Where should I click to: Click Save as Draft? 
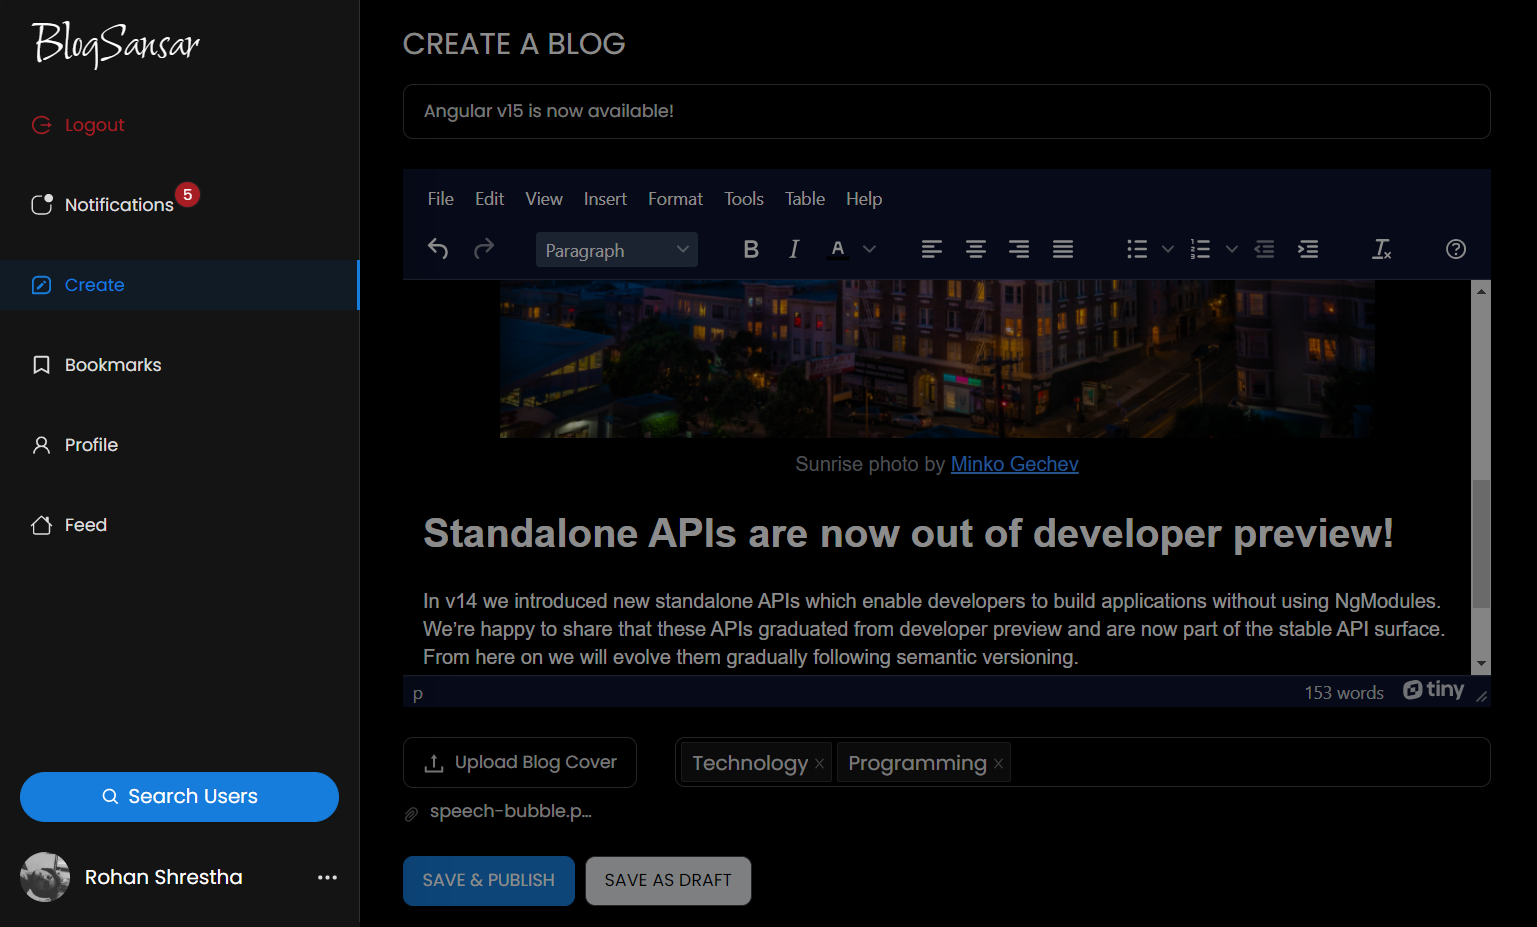668,880
